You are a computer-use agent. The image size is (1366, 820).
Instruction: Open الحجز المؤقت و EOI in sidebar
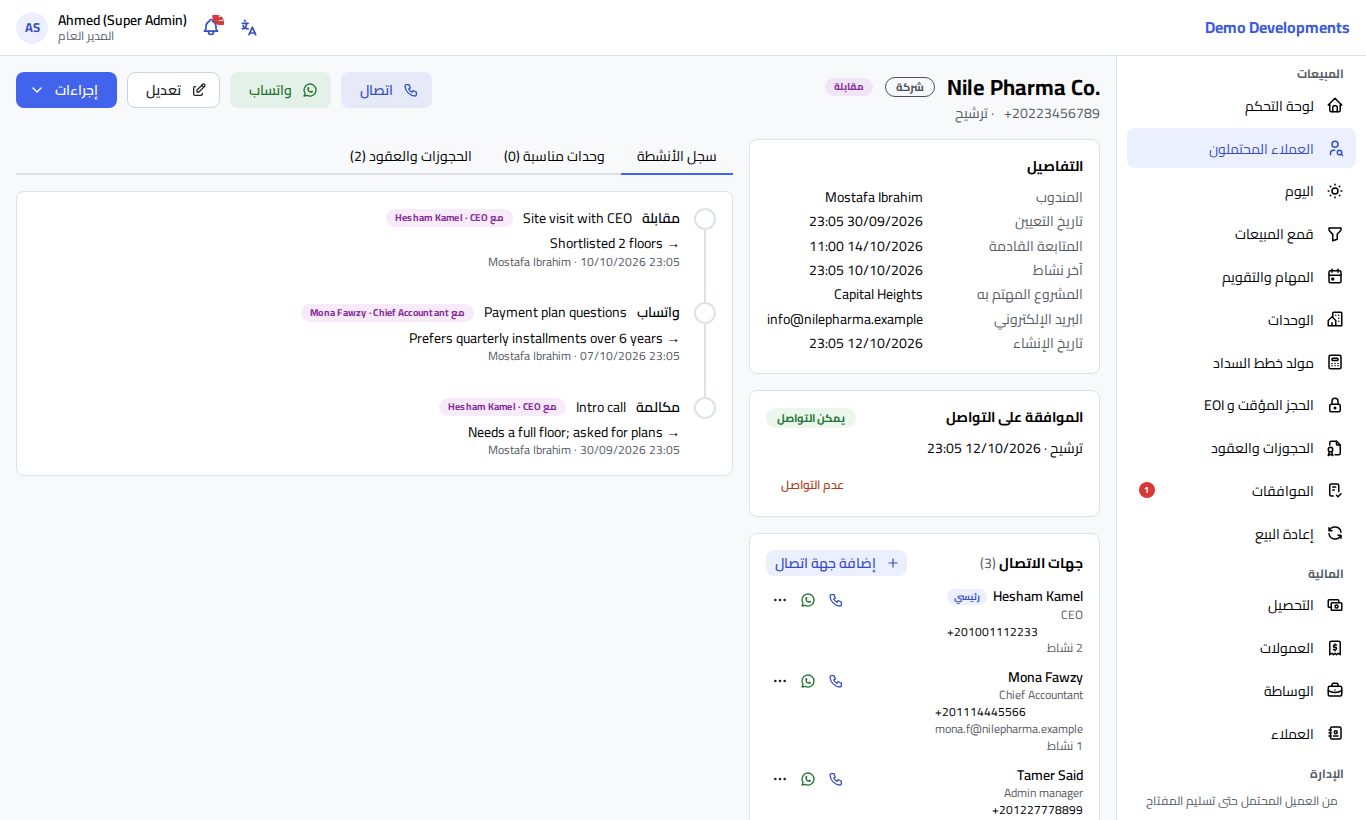pos(1241,405)
